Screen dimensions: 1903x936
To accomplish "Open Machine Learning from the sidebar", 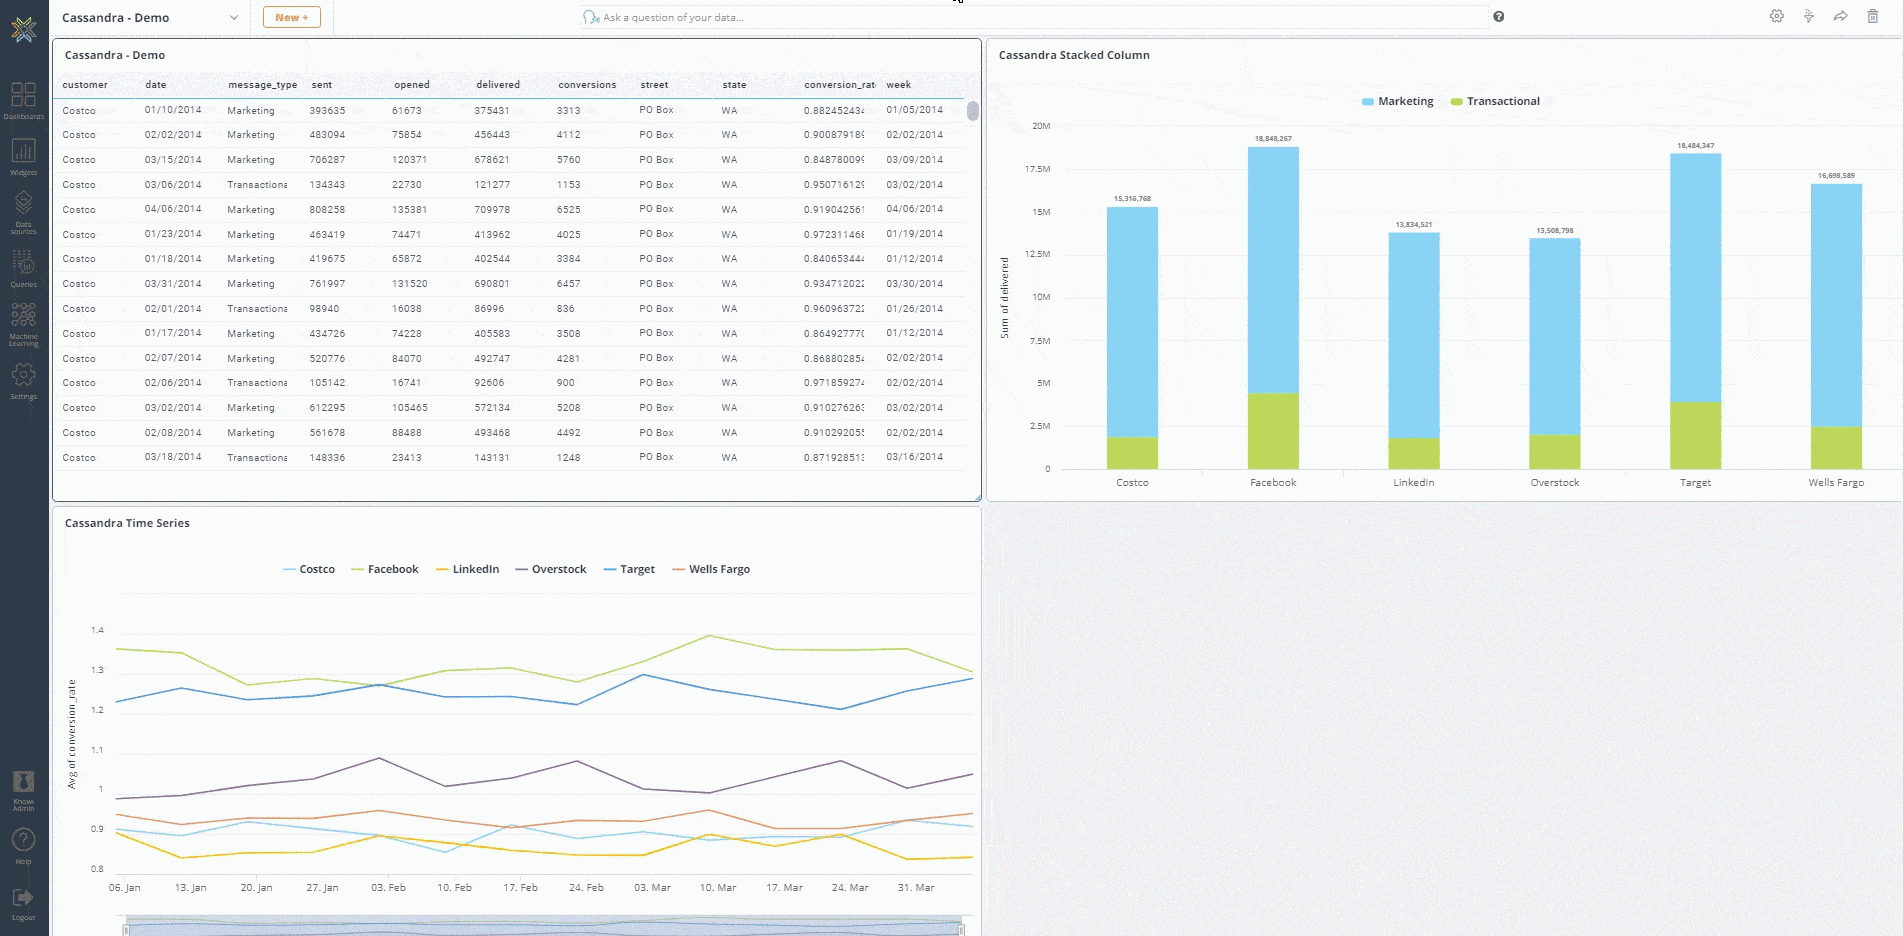I will [x=23, y=322].
